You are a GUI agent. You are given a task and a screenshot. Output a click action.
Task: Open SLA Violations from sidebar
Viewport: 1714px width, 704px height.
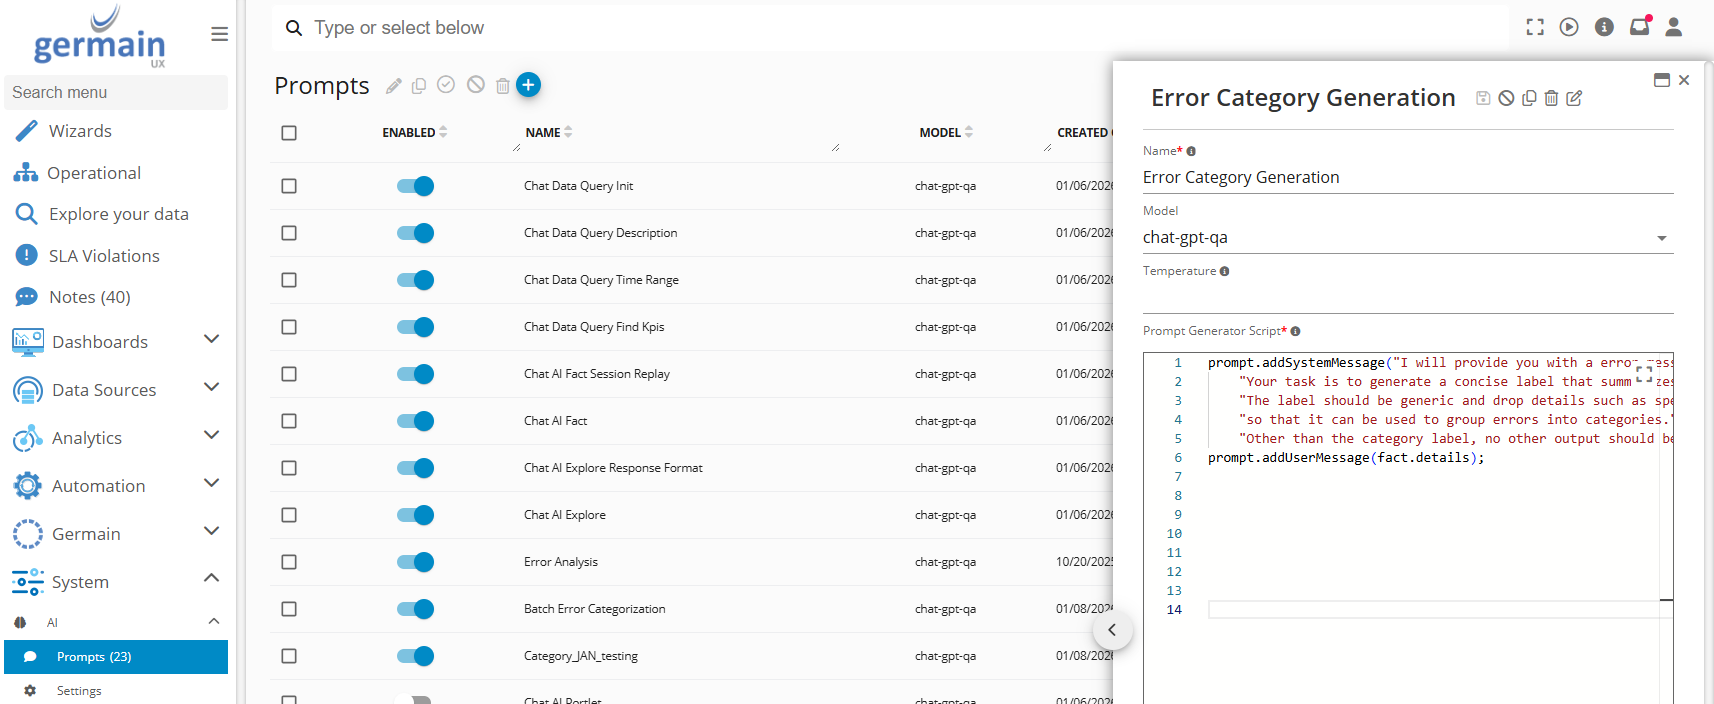pyautogui.click(x=104, y=256)
